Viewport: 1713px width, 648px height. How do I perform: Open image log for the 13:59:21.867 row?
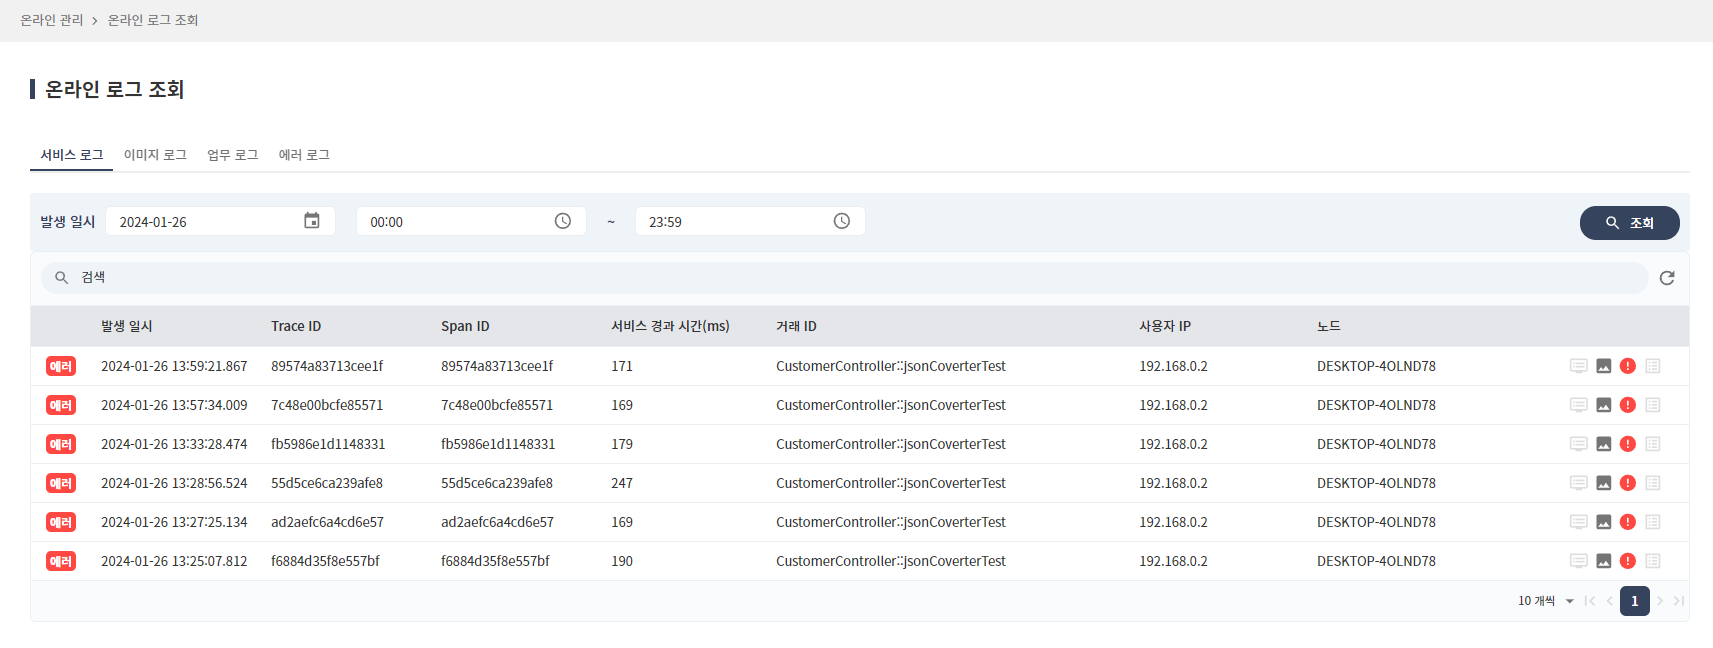point(1603,366)
